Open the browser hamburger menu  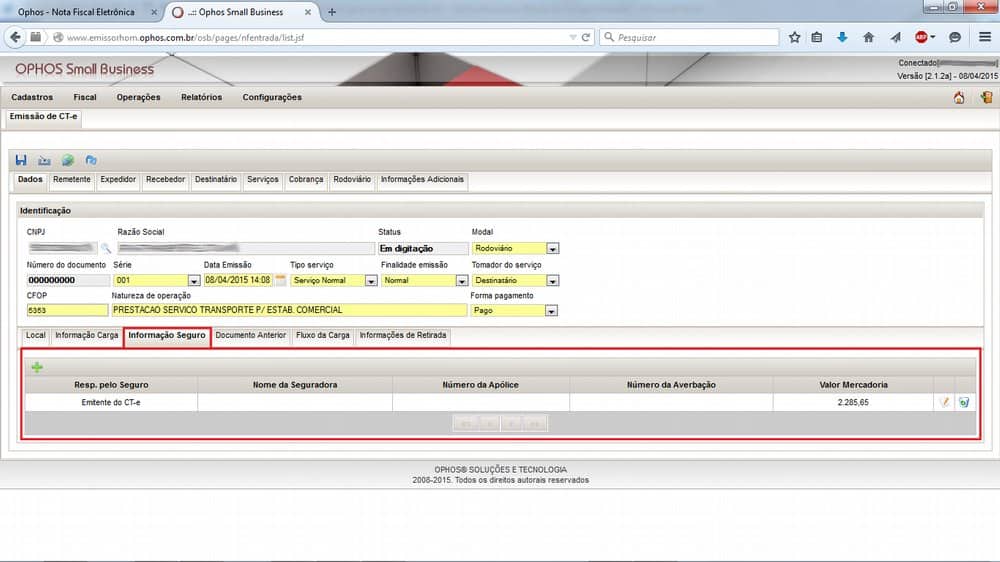pos(985,37)
